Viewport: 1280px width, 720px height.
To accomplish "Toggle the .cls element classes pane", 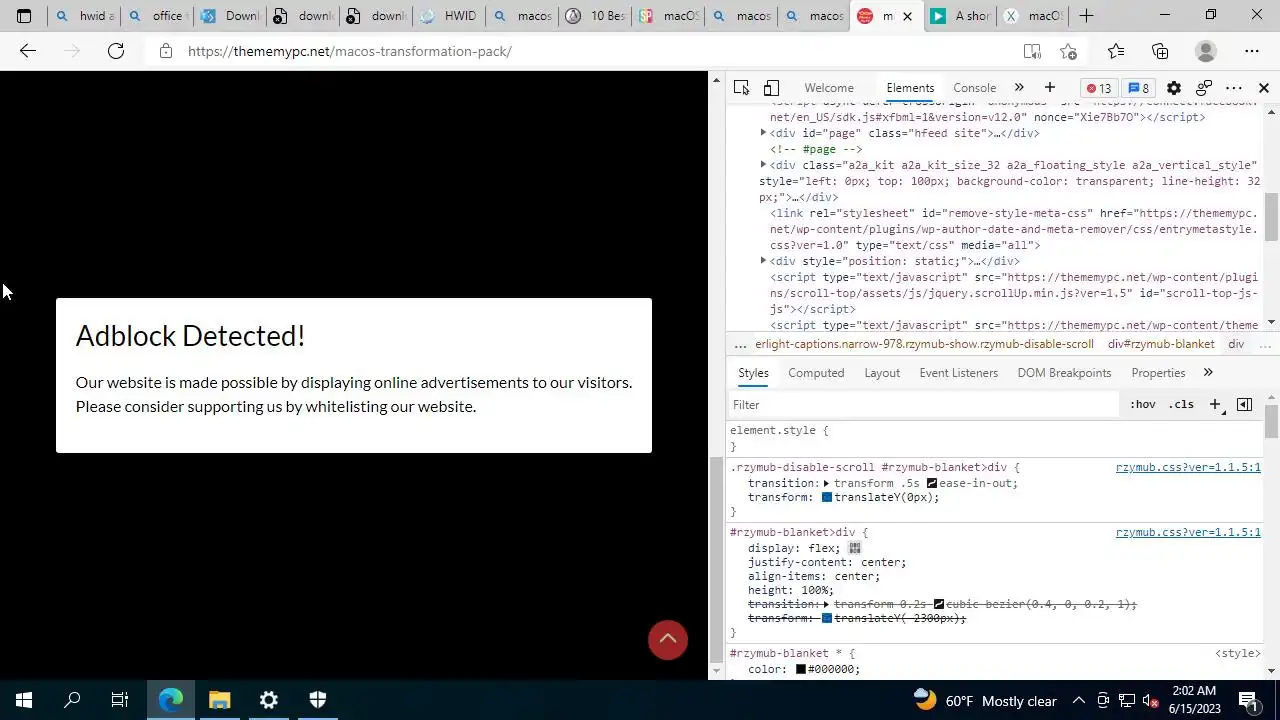I will pyautogui.click(x=1181, y=404).
